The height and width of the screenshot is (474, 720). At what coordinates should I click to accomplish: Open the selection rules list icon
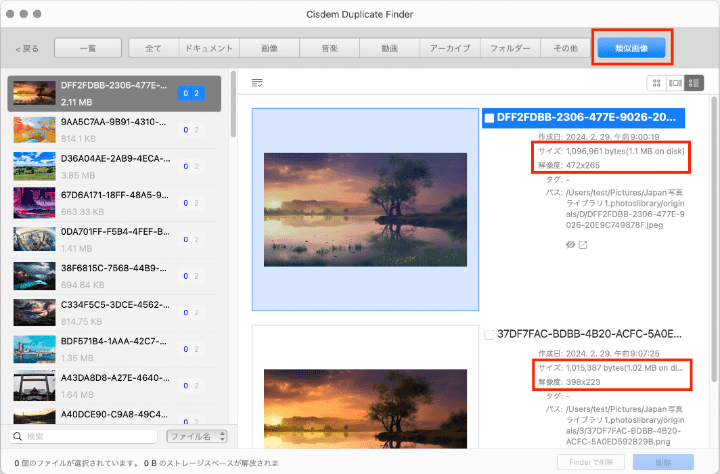pos(258,82)
